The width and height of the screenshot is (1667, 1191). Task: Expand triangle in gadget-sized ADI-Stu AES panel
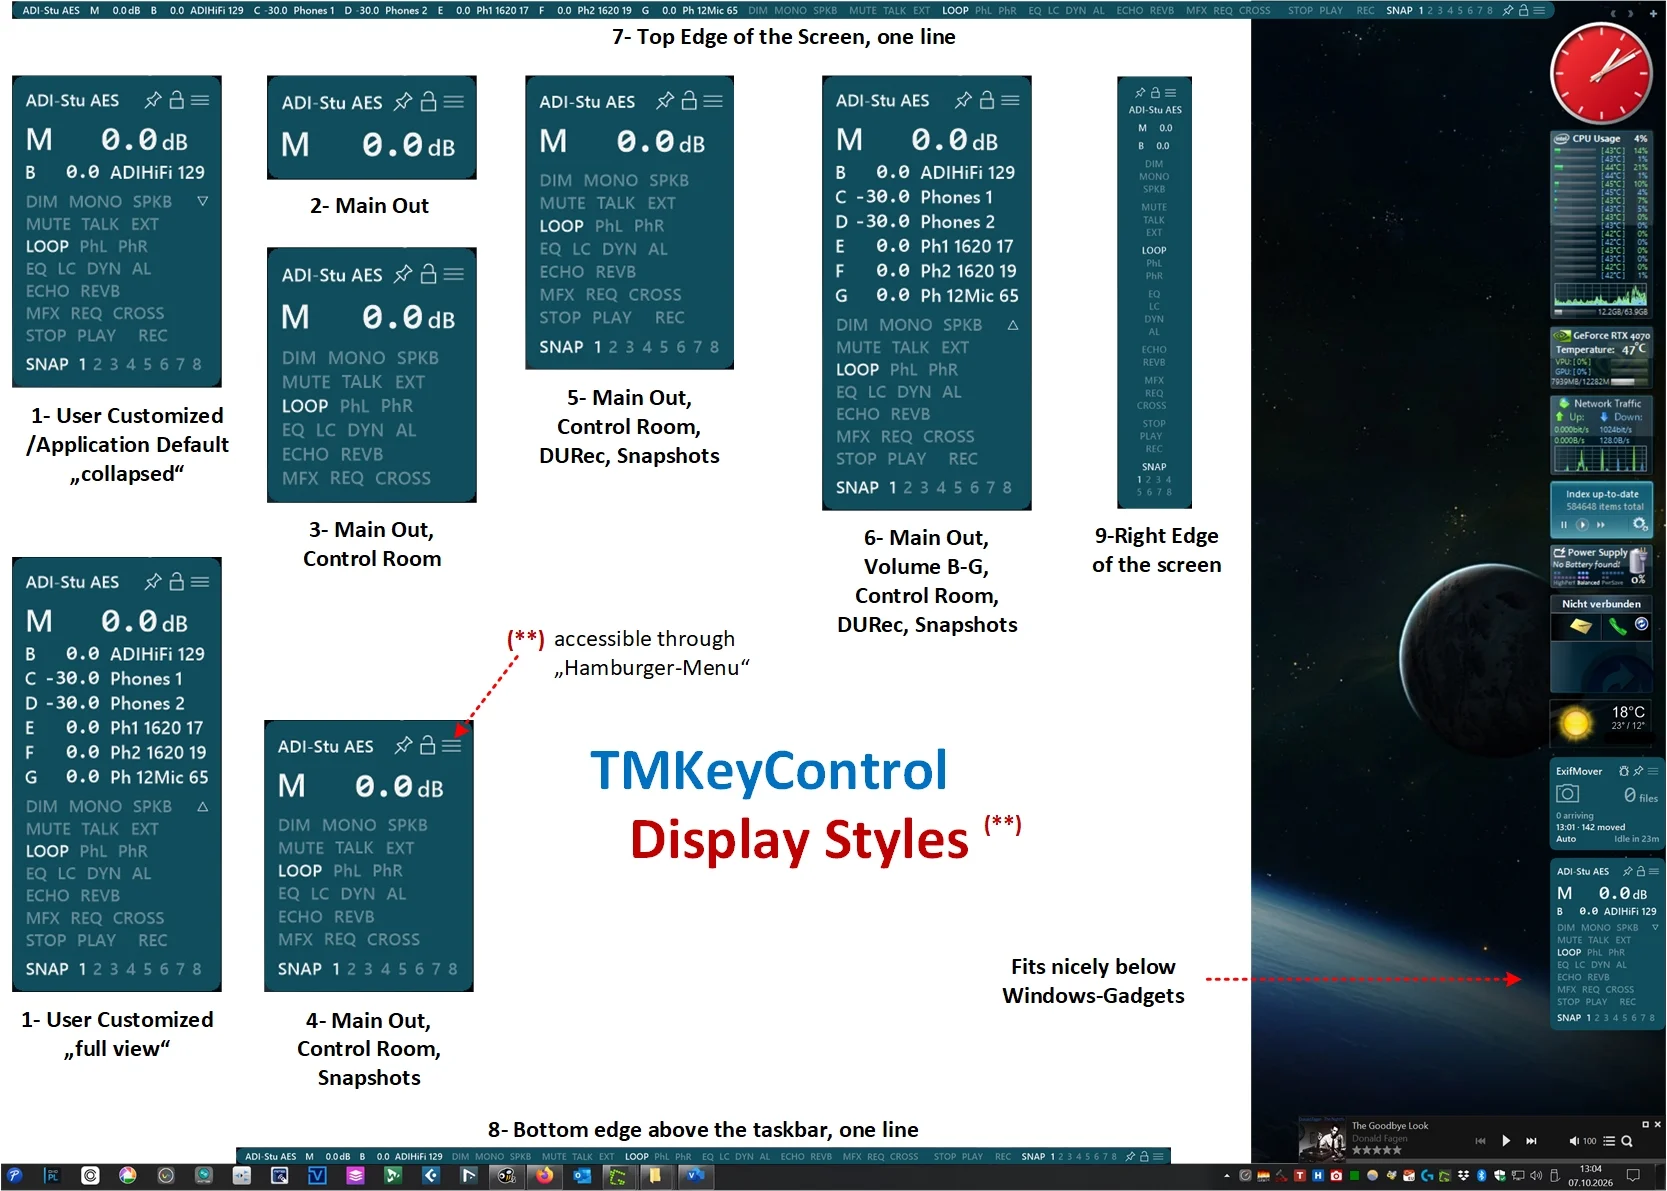click(x=1655, y=927)
